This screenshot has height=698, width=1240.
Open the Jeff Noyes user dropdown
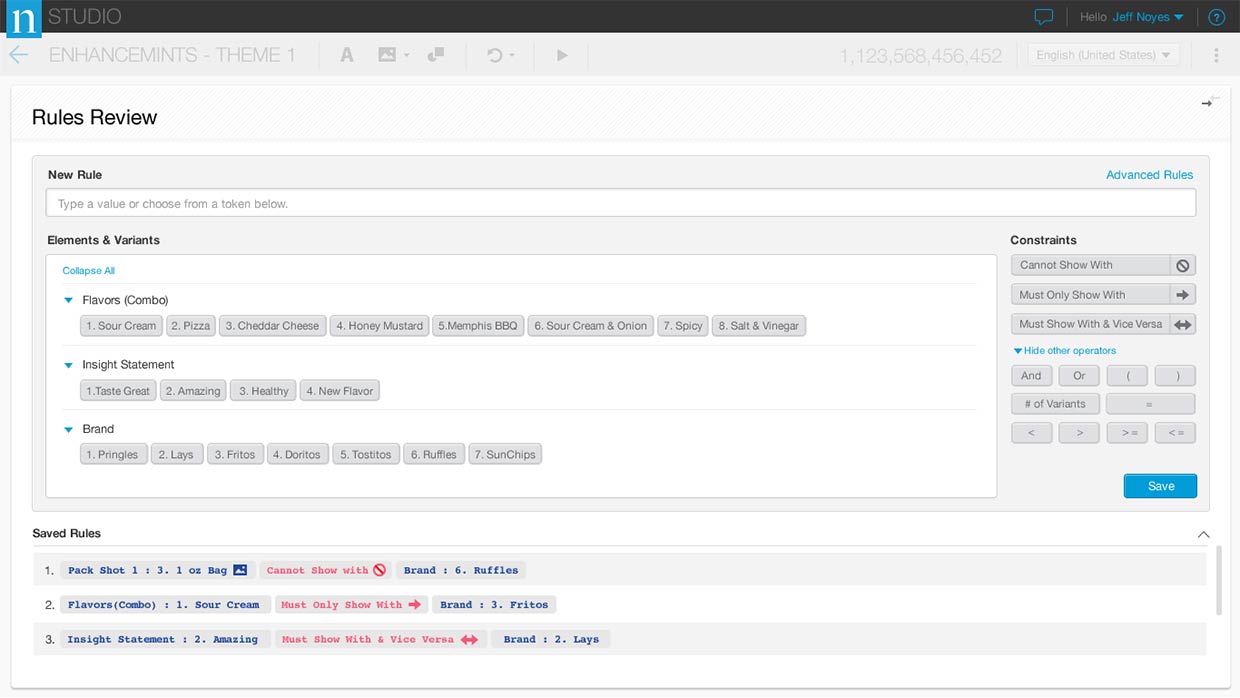point(1148,17)
